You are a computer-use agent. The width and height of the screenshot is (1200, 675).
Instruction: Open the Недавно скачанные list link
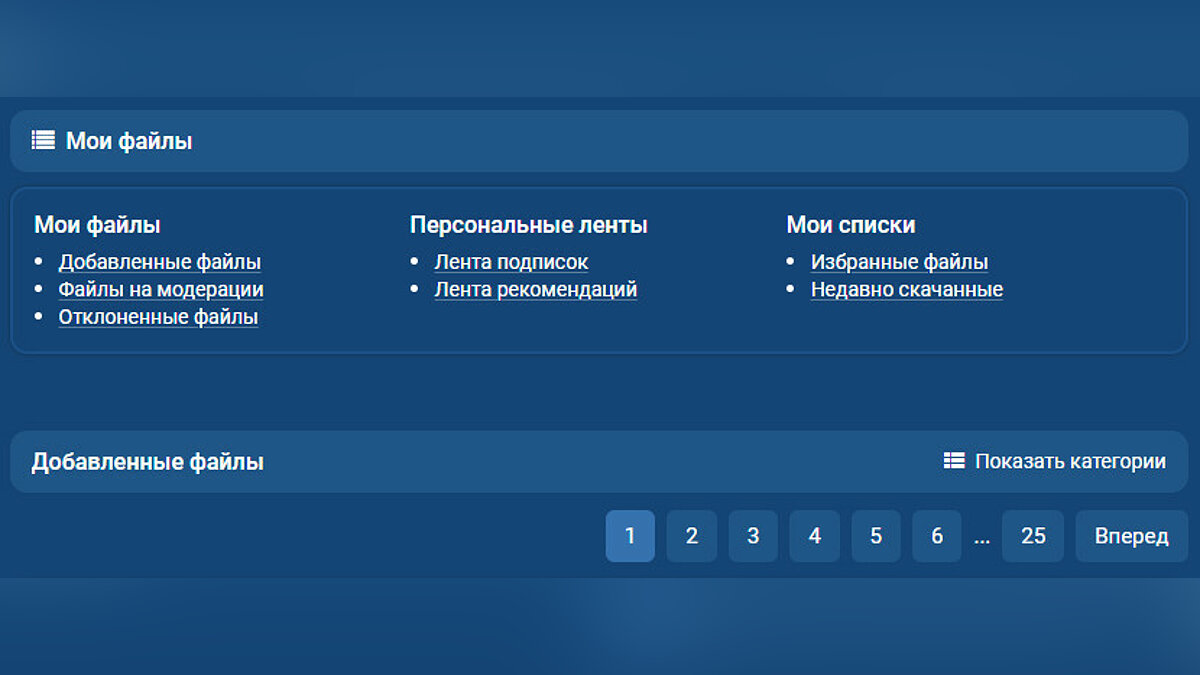tap(906, 290)
